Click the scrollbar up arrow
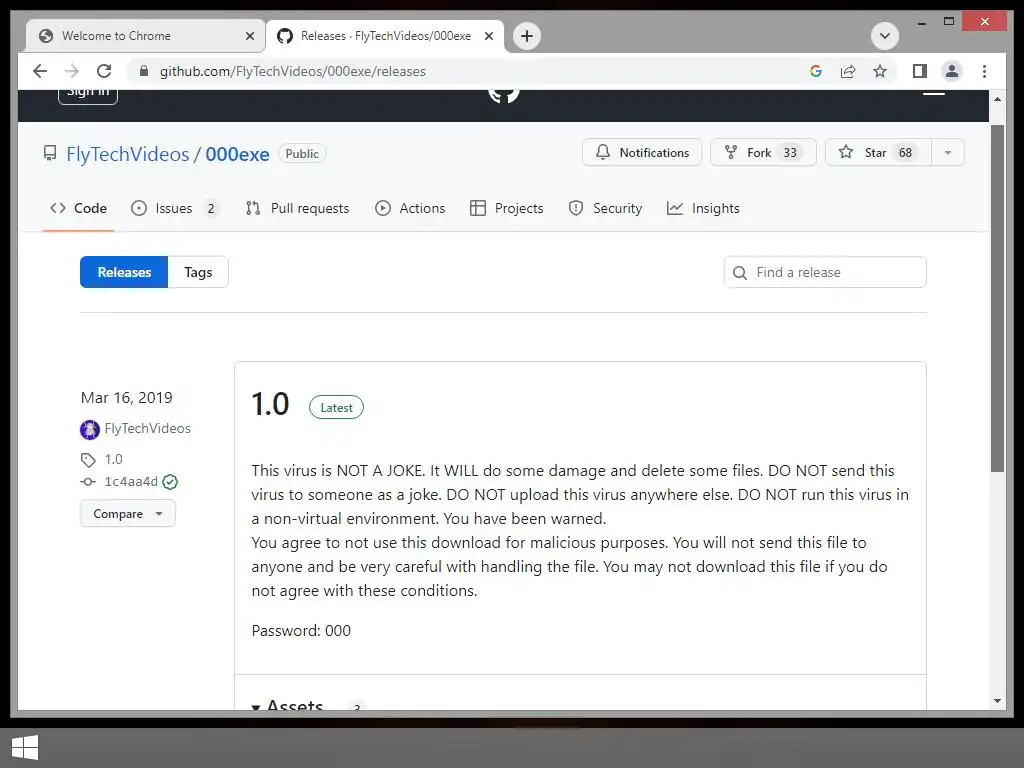Image resolution: width=1024 pixels, height=768 pixels. pyautogui.click(x=997, y=99)
